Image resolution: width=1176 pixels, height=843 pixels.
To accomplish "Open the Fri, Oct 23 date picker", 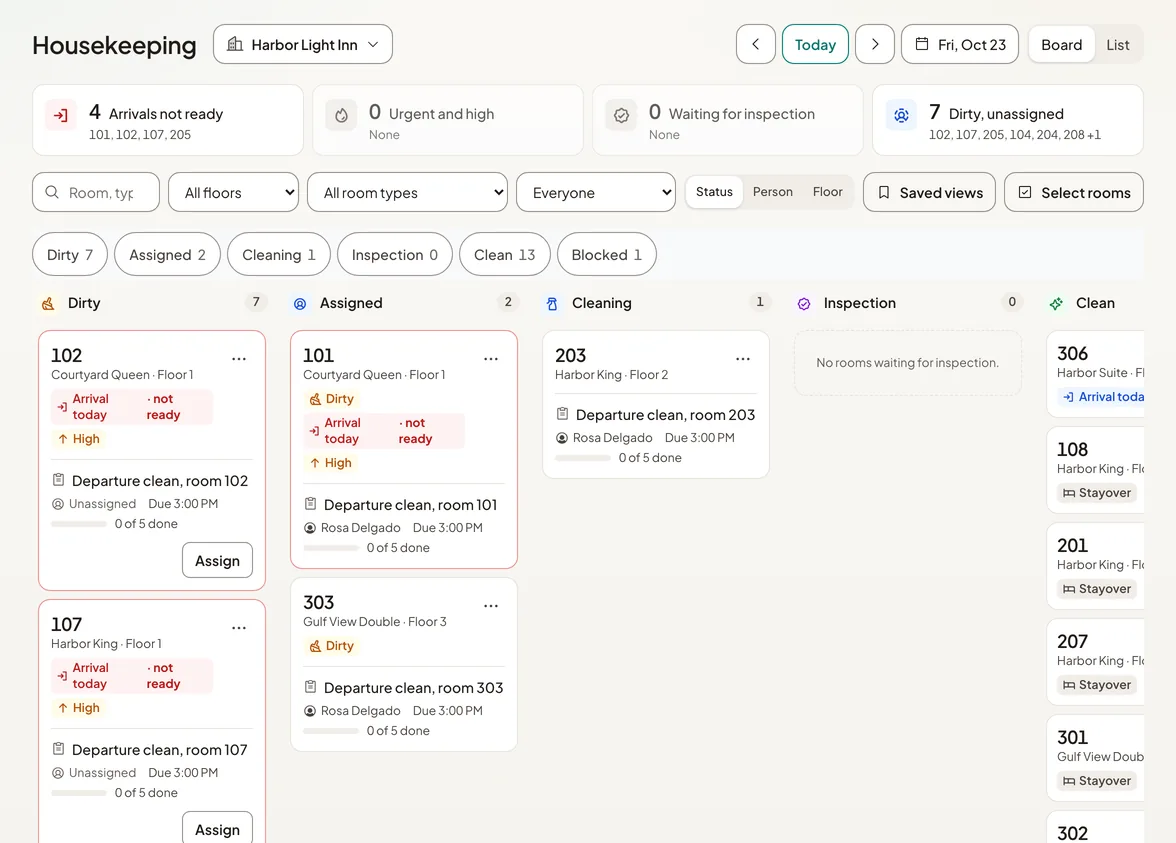I will (960, 44).
